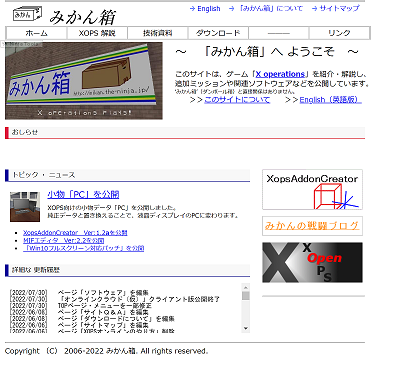
Task: Click update history scrollbar down arrow
Action: point(246,328)
